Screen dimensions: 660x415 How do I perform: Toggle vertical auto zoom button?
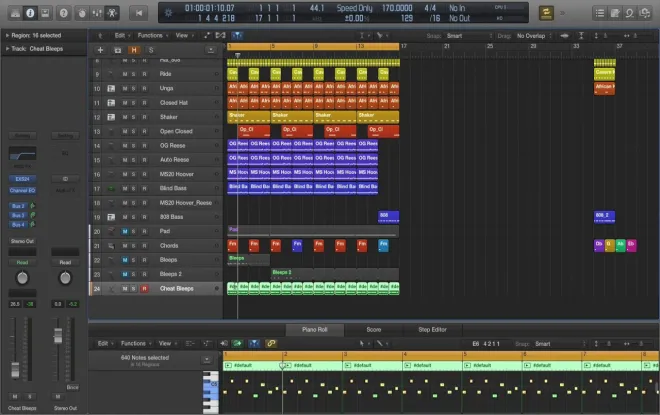coord(581,36)
